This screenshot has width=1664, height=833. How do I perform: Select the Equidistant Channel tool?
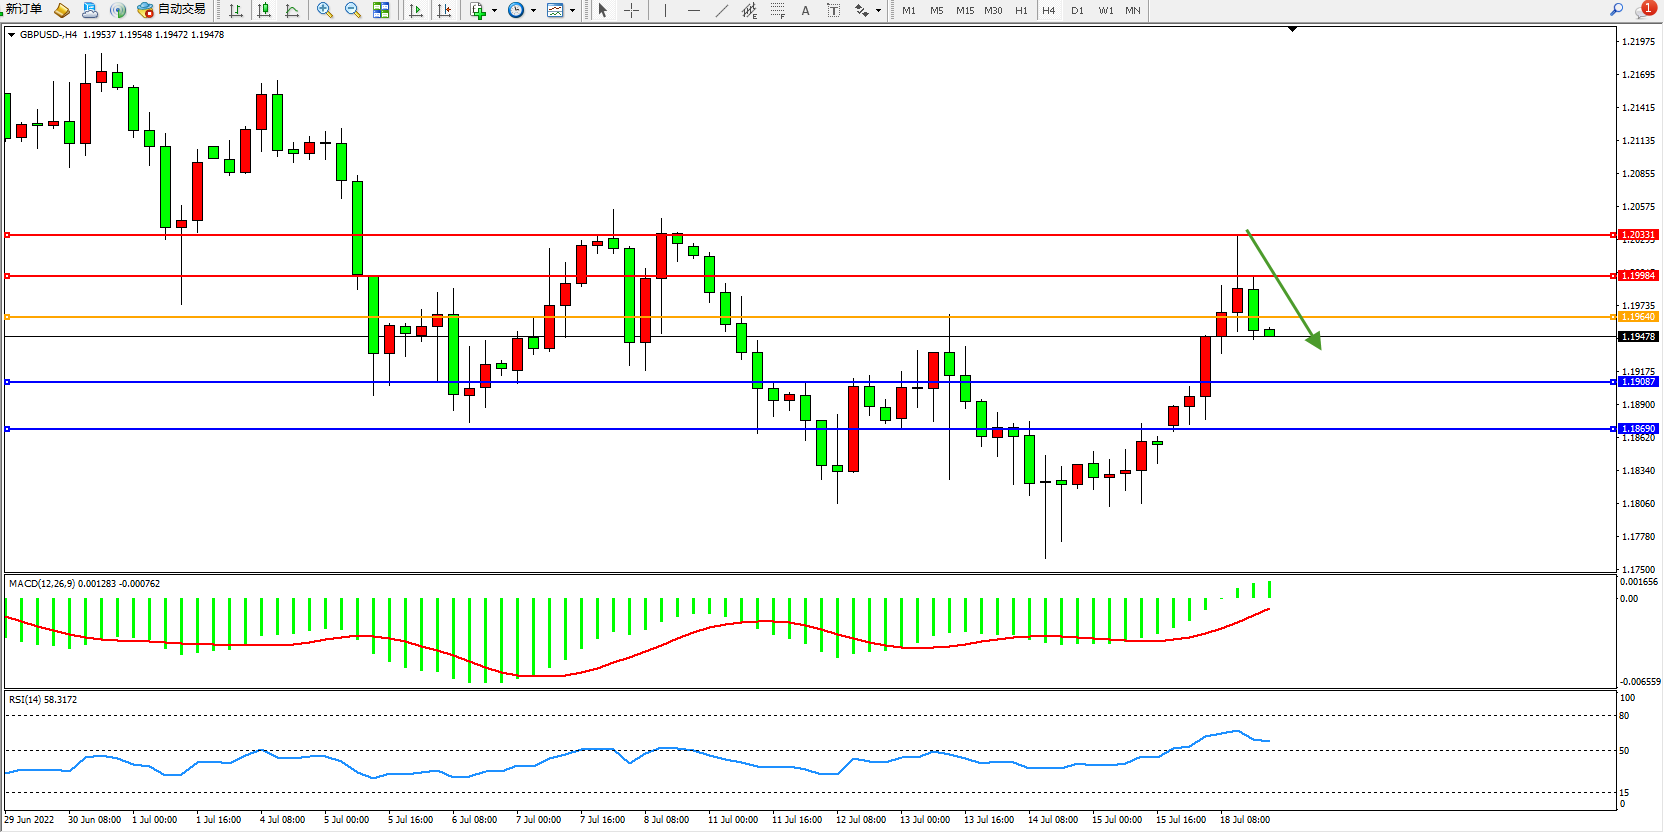tap(749, 10)
